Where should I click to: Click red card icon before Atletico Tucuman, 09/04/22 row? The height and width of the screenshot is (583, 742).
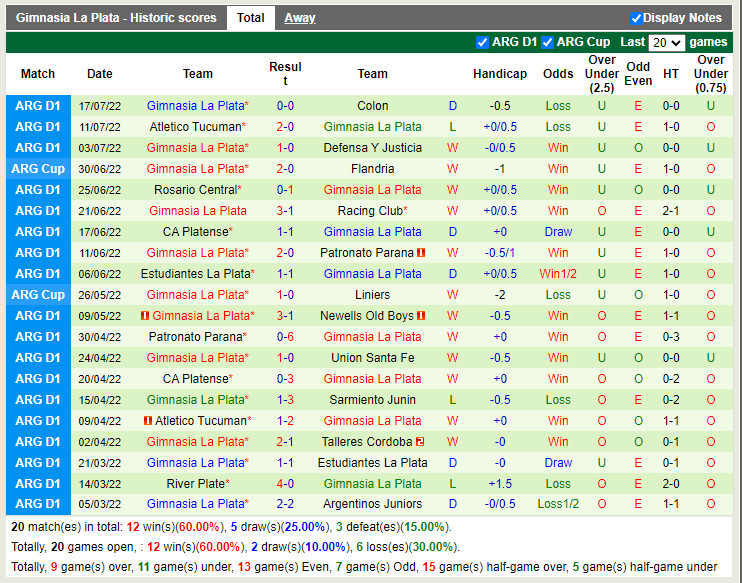coord(147,421)
